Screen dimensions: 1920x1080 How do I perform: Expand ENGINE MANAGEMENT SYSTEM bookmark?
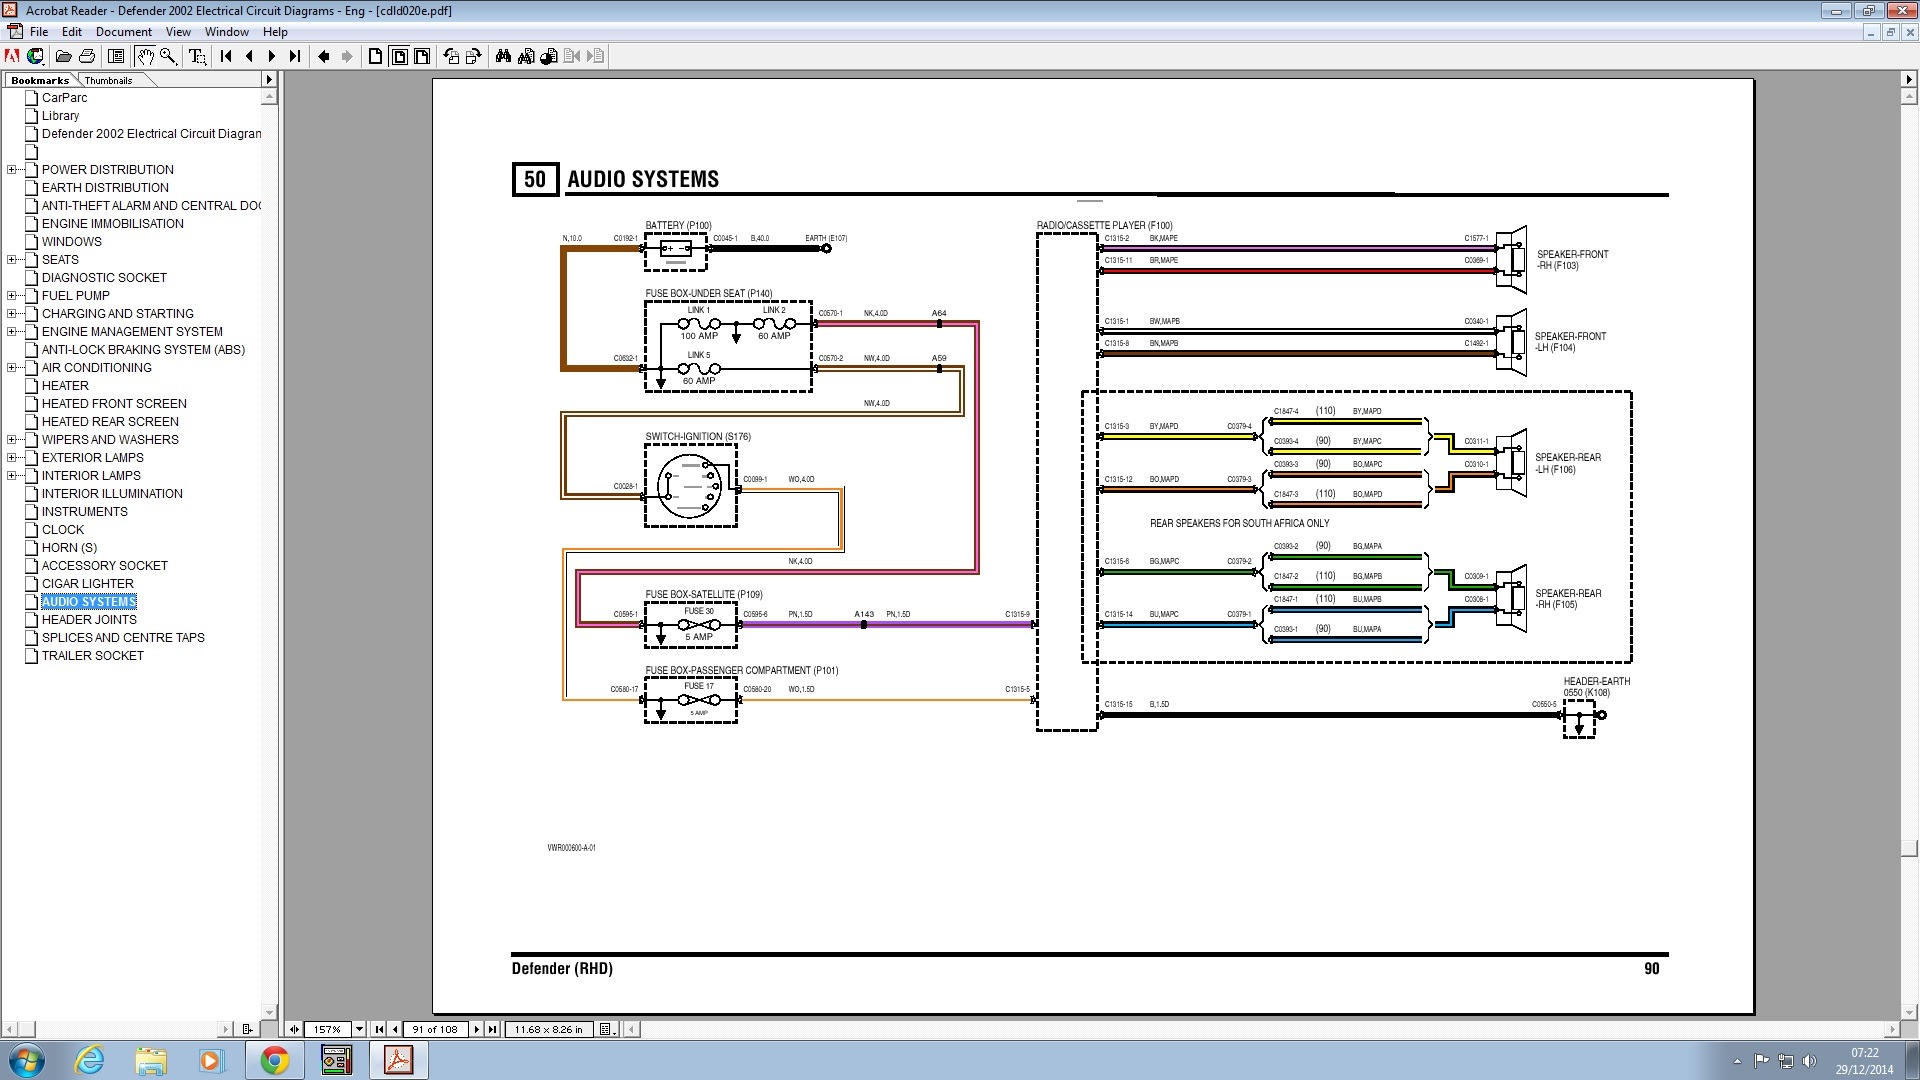(12, 332)
